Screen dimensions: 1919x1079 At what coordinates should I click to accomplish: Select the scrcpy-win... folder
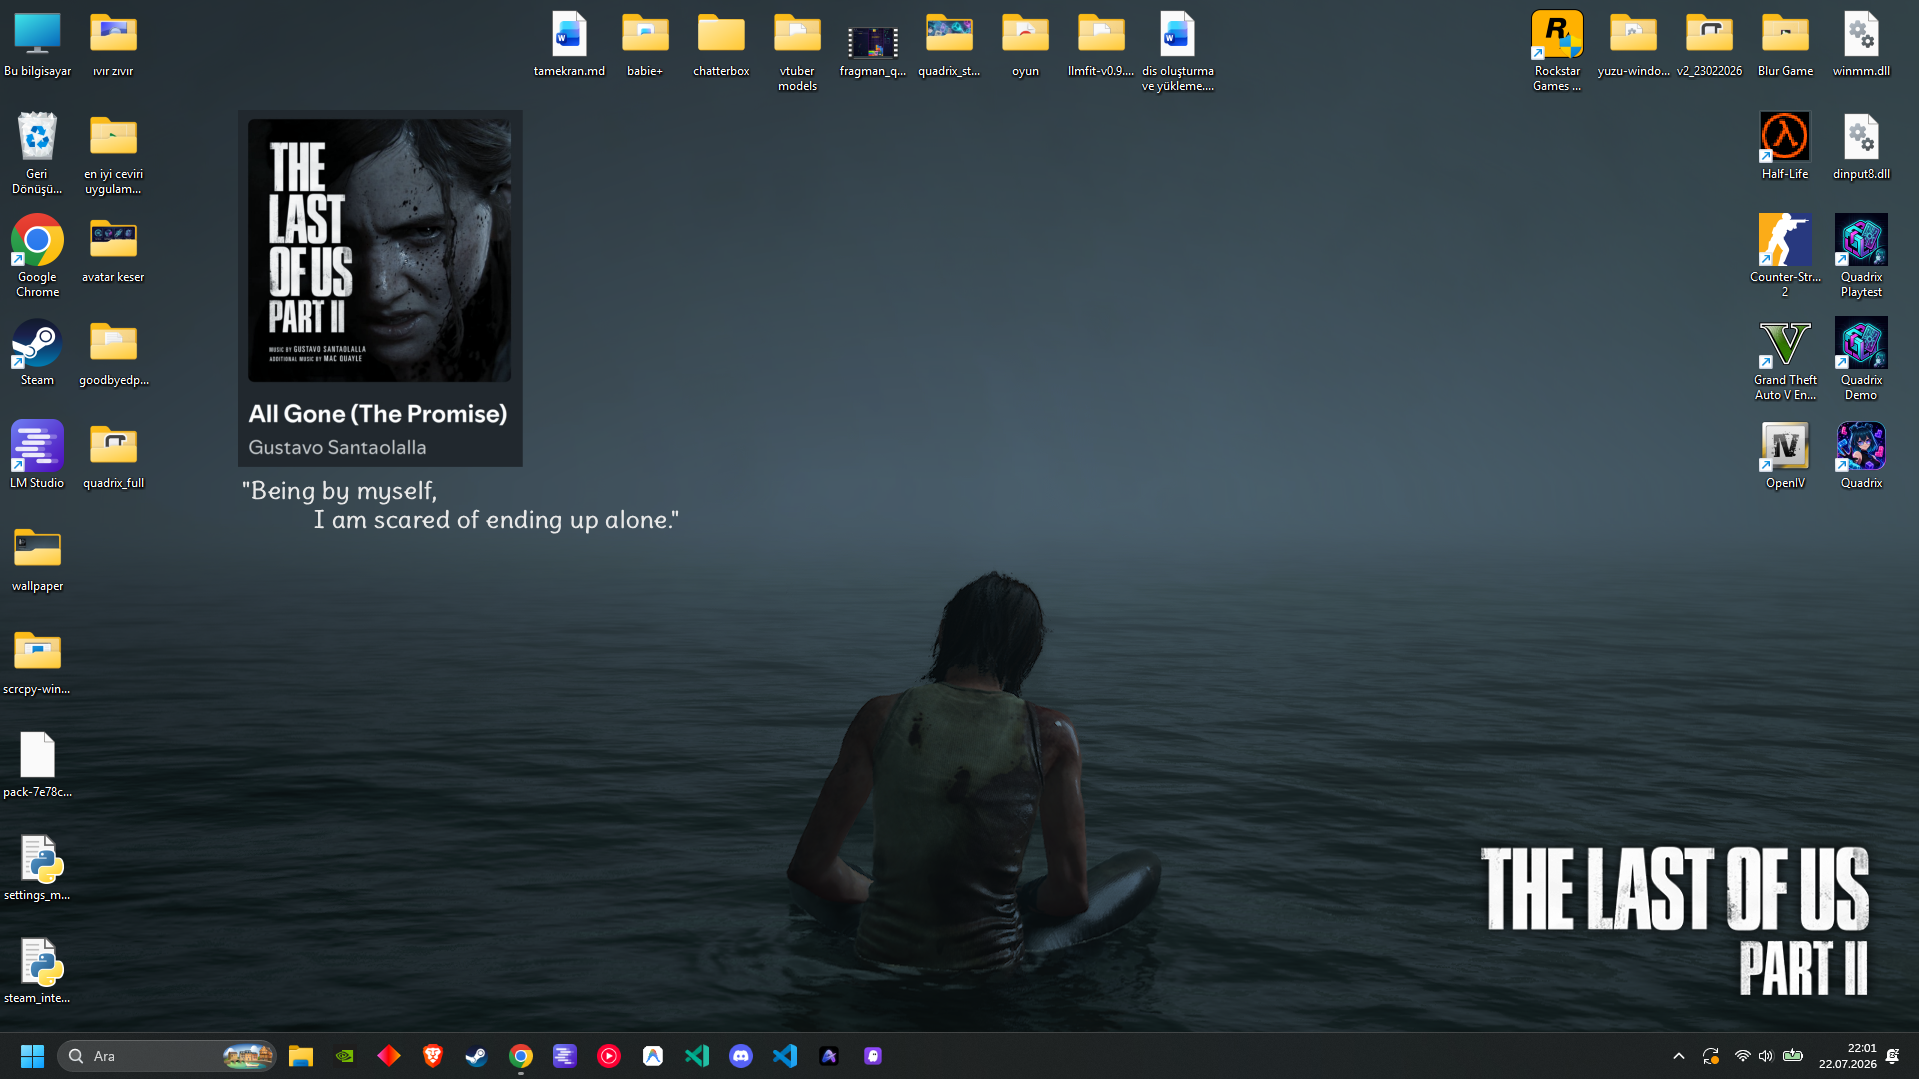[x=37, y=662]
